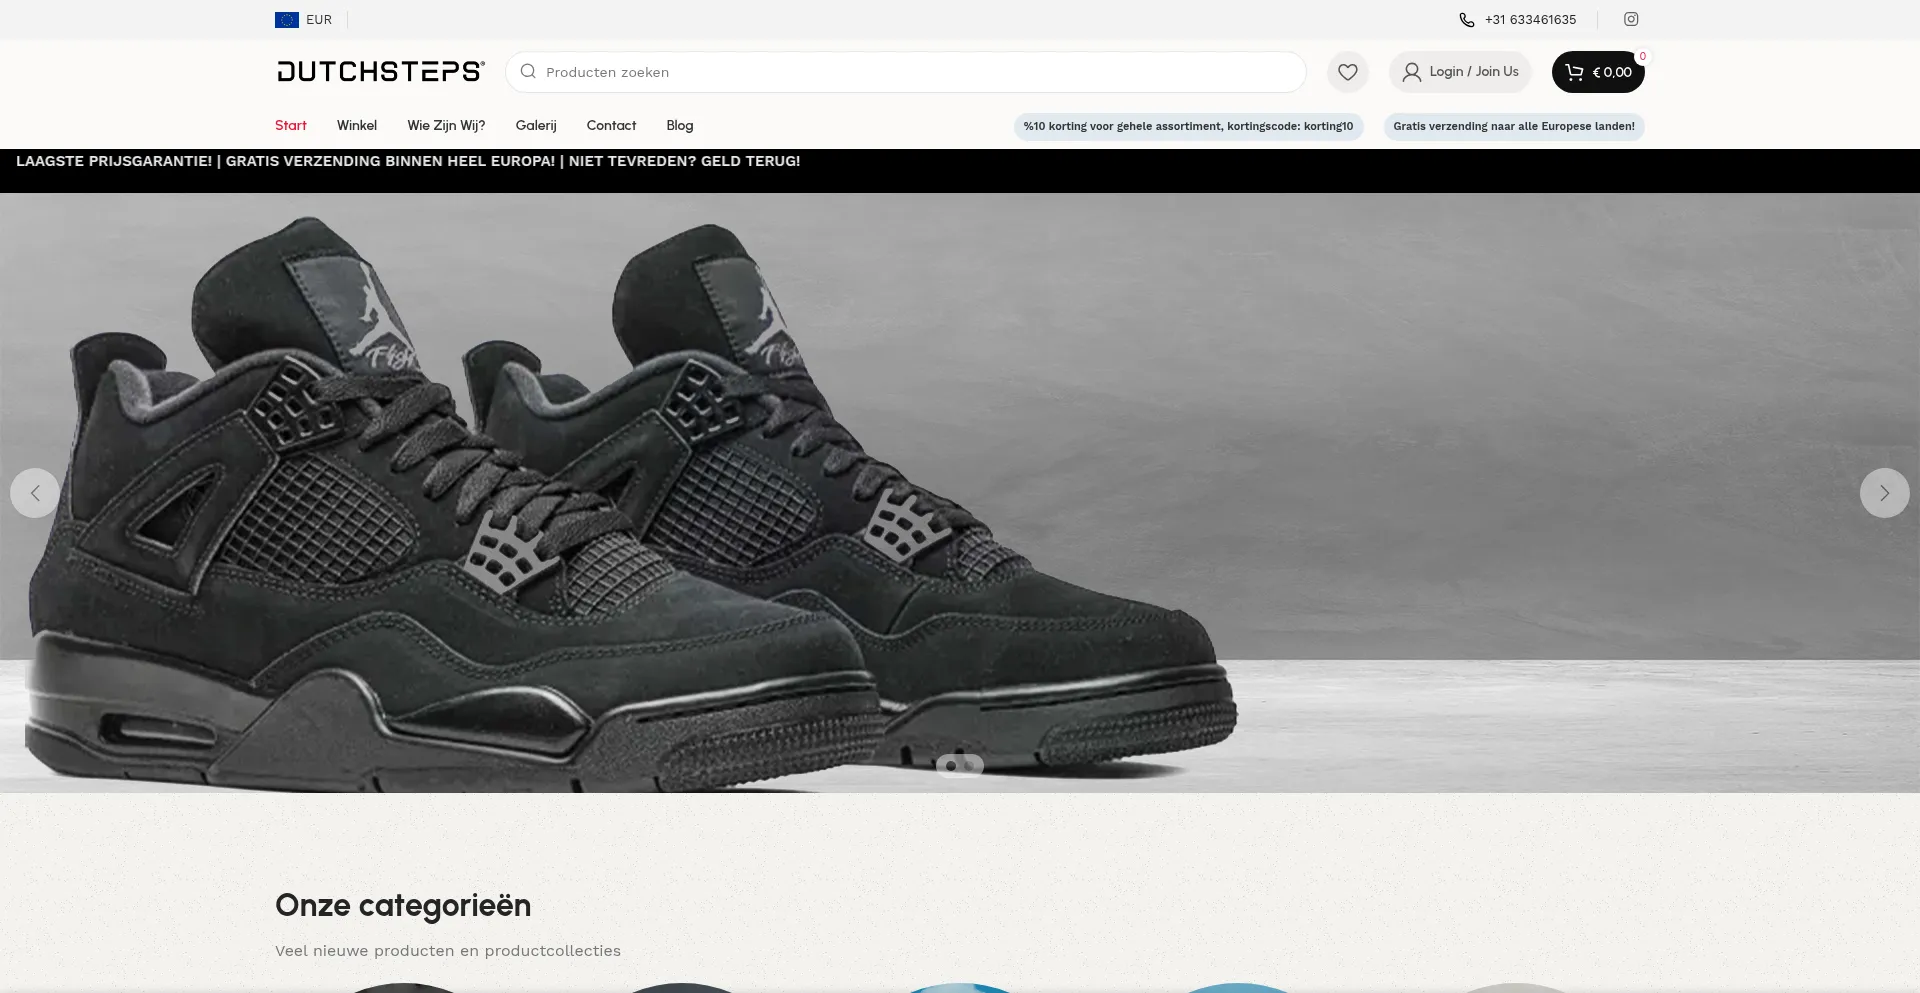This screenshot has width=1920, height=993.
Task: Open wishlist via heart icon
Action: pyautogui.click(x=1348, y=72)
